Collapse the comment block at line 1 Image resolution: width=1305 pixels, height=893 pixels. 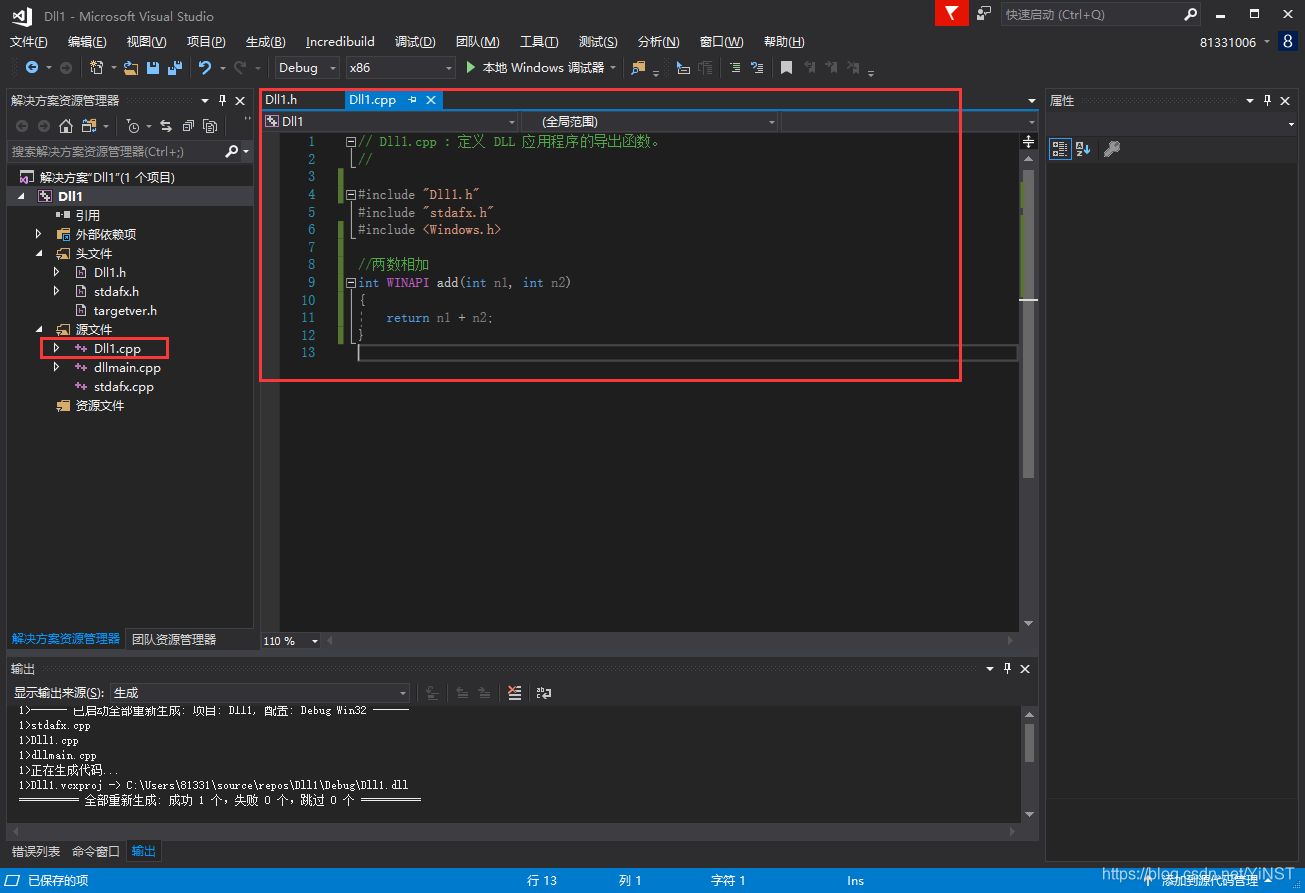coord(350,142)
